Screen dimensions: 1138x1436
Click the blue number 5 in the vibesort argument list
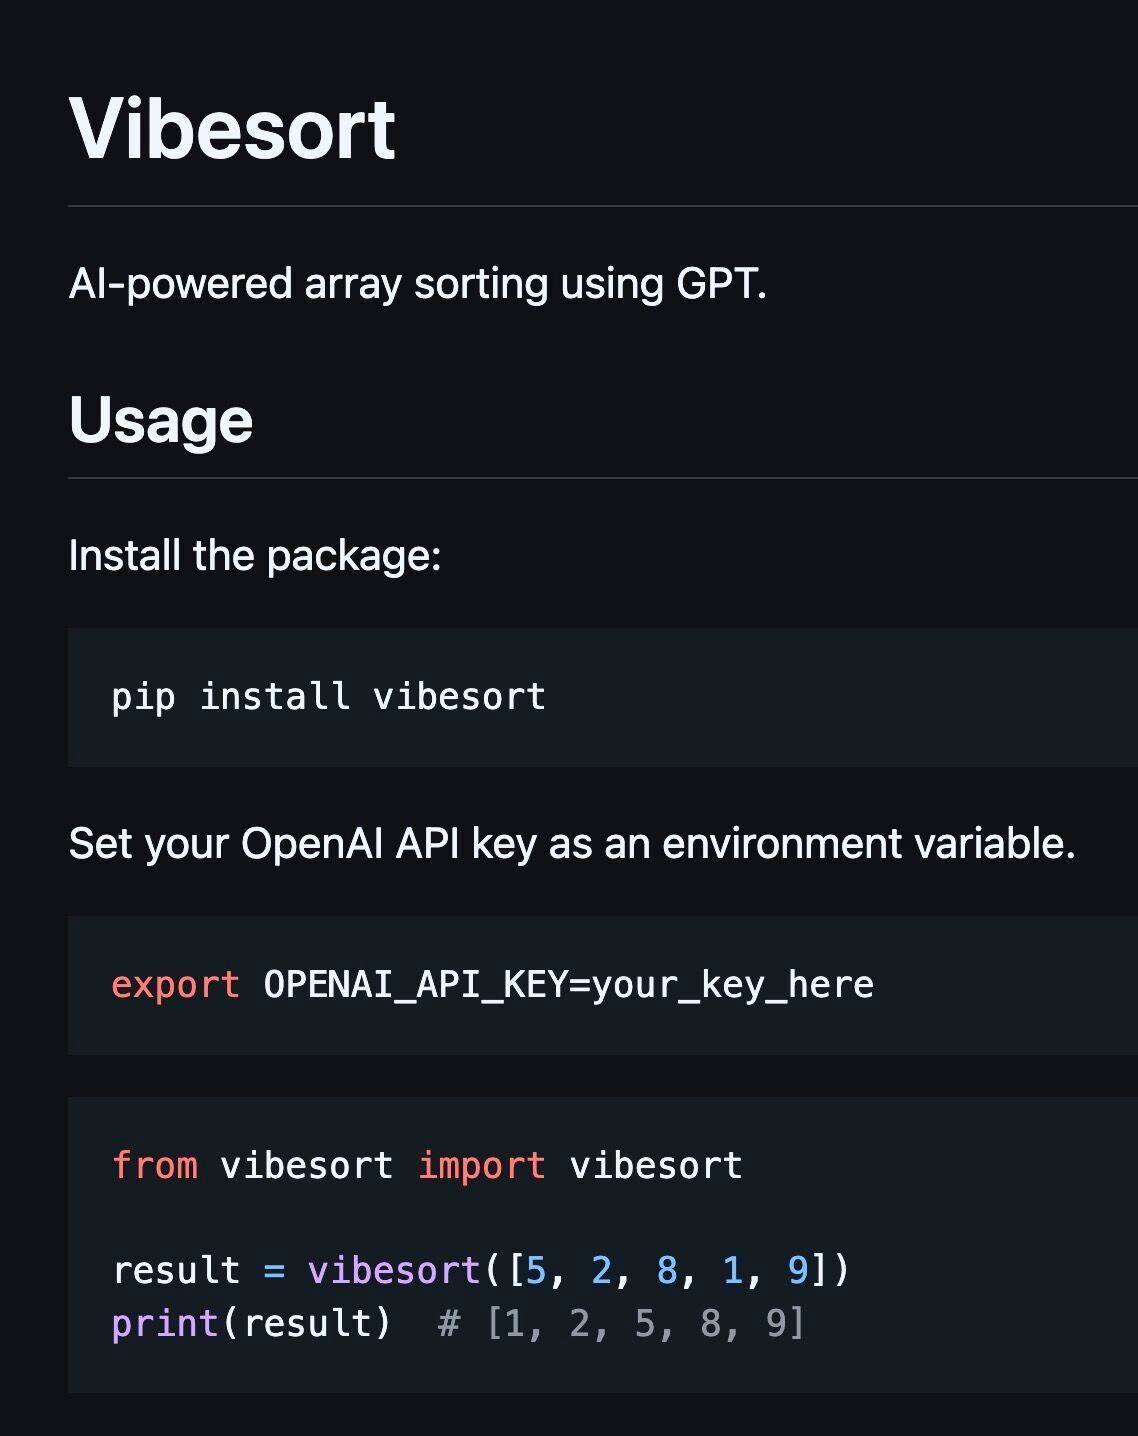coord(536,1270)
